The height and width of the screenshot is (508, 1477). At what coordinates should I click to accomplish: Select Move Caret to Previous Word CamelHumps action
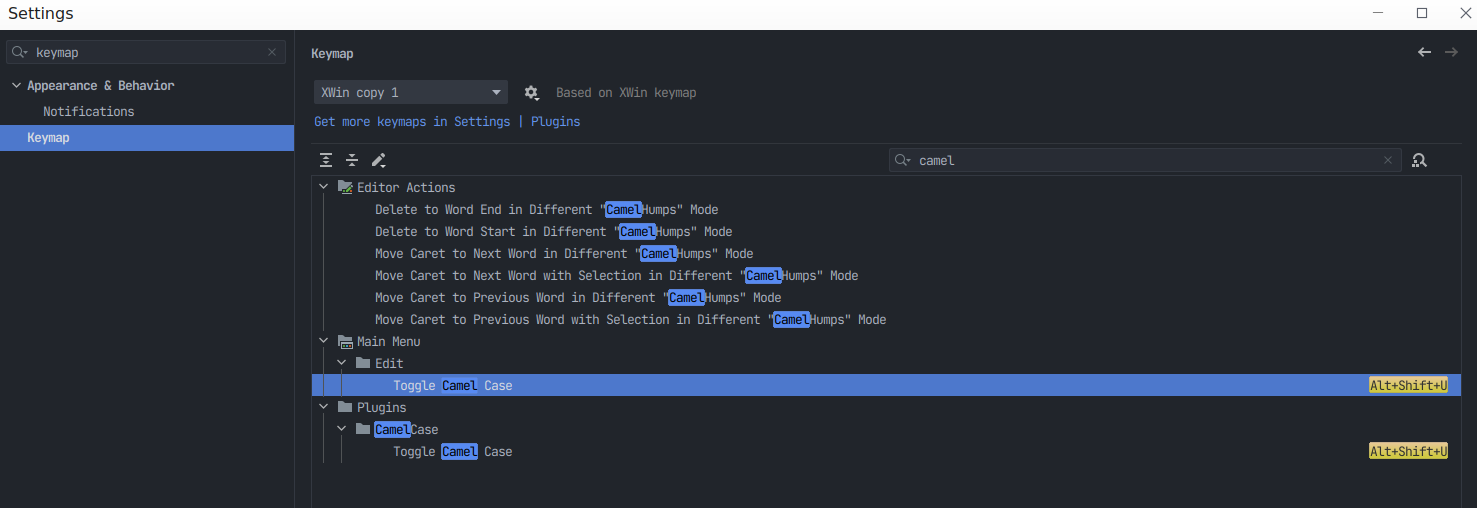click(578, 297)
